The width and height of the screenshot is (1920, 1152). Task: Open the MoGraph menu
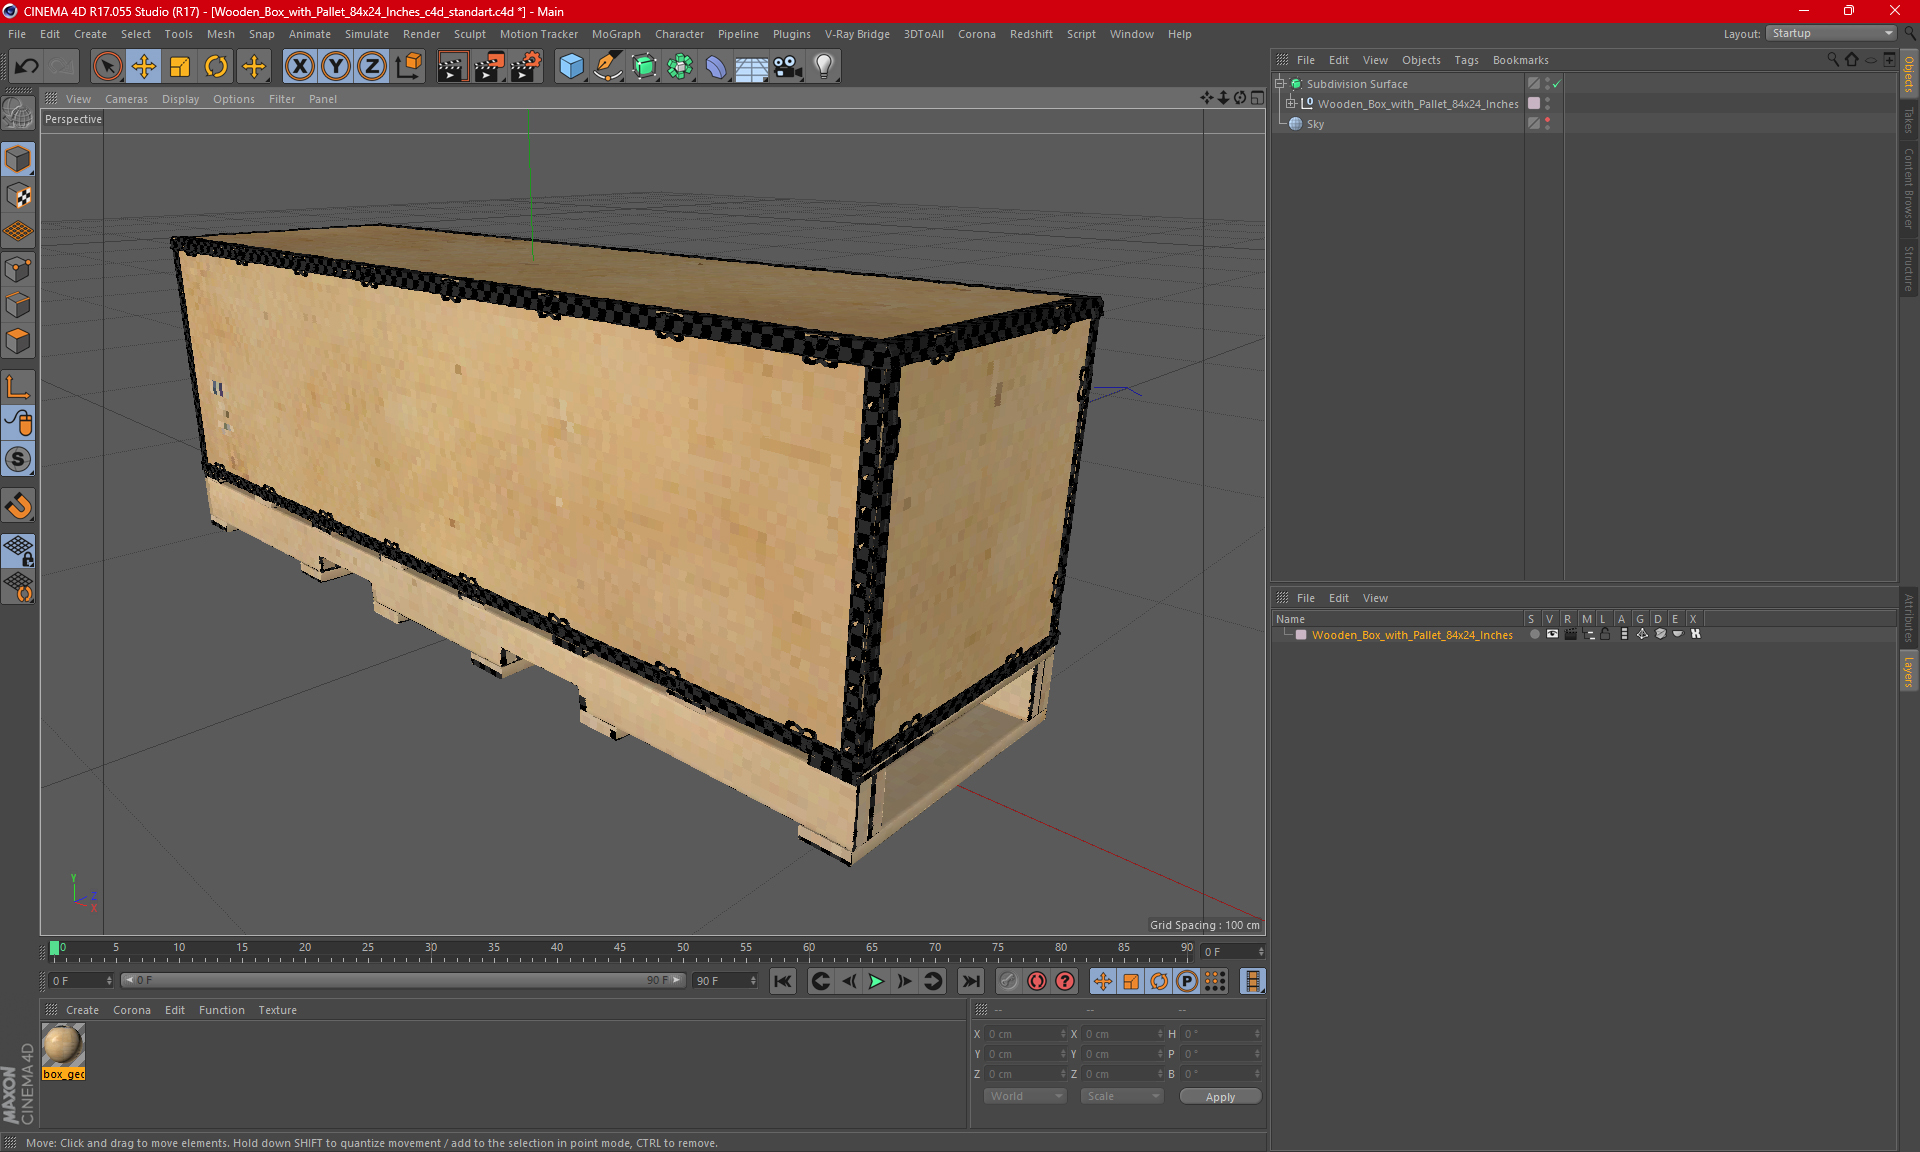[616, 34]
